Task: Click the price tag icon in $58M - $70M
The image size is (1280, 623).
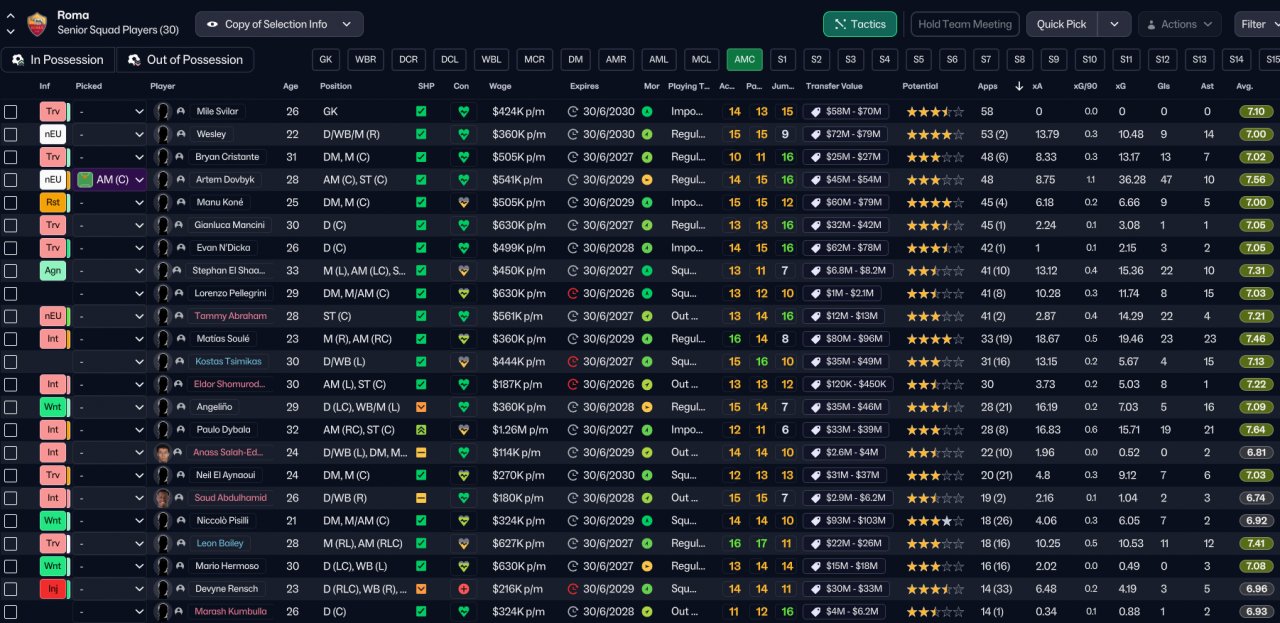Action: click(816, 112)
